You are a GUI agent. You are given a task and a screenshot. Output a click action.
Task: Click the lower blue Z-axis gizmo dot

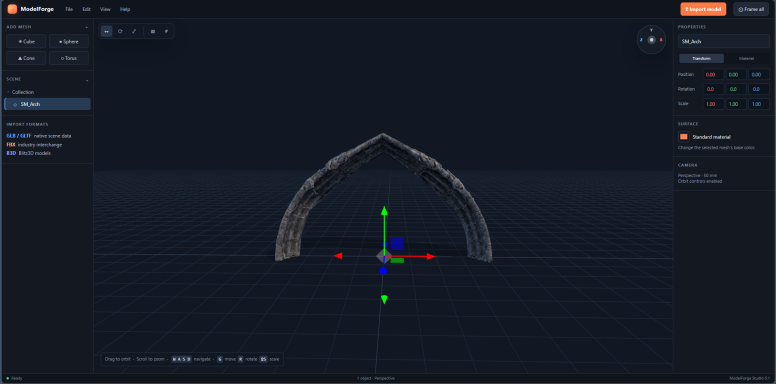(x=383, y=271)
